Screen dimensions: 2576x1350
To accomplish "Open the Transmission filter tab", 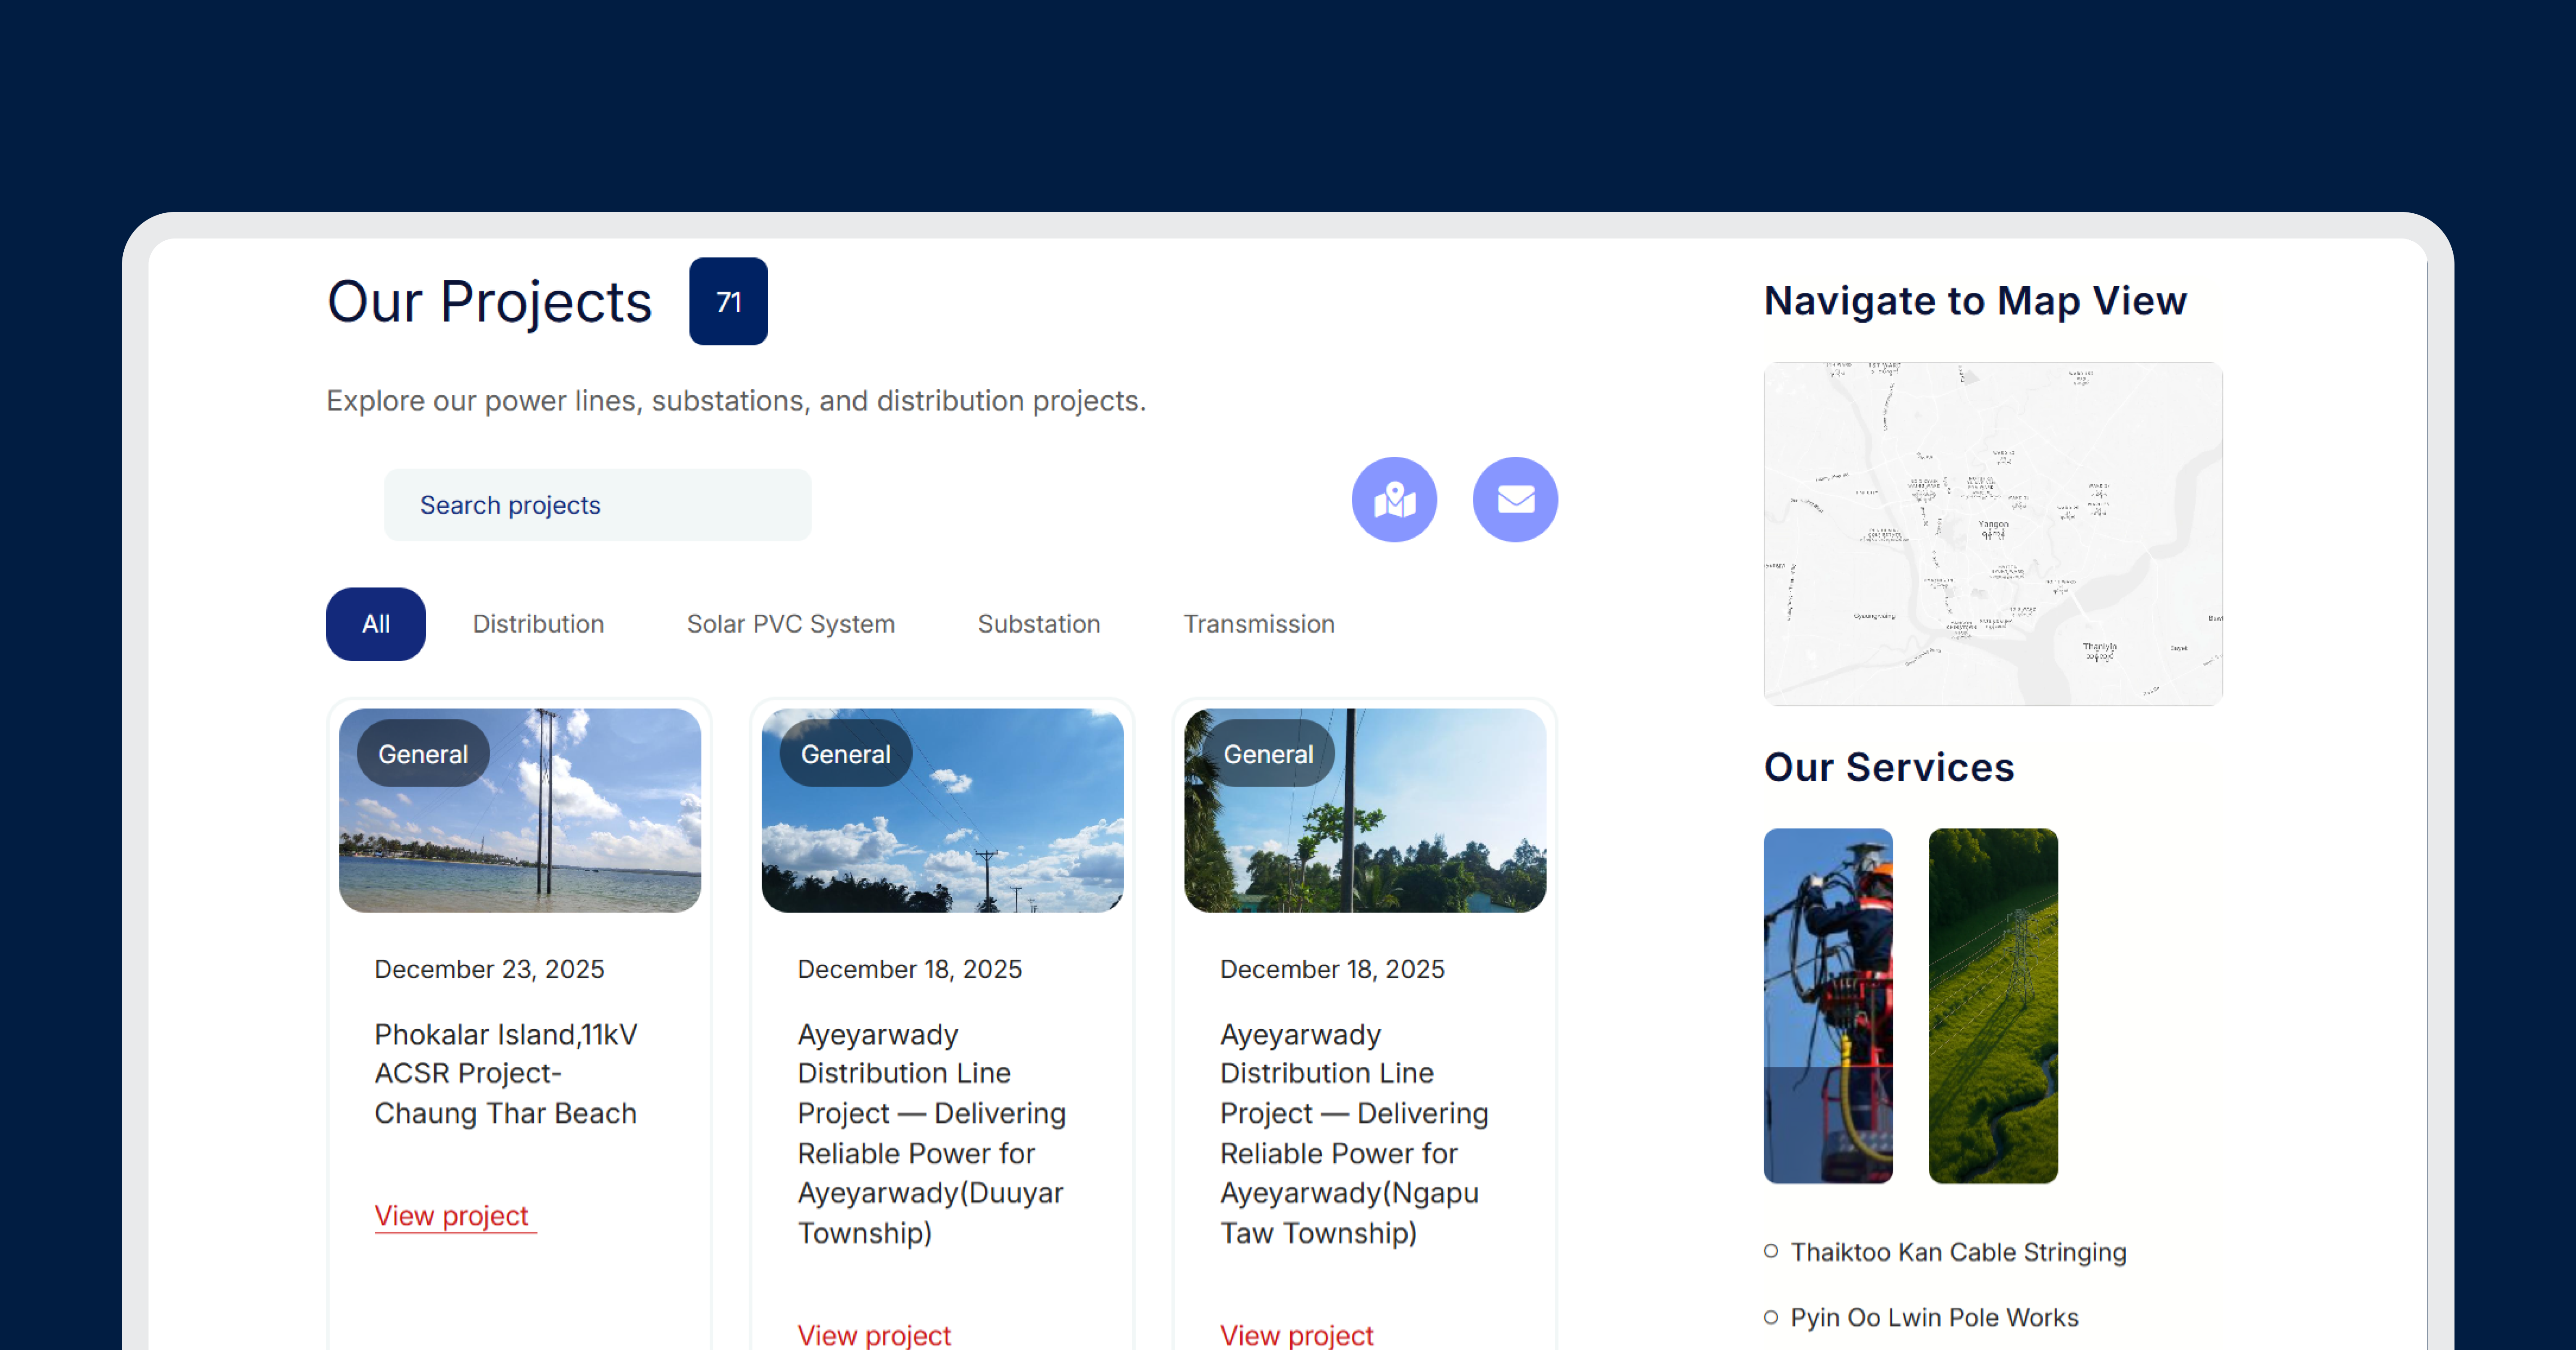I will [1259, 624].
